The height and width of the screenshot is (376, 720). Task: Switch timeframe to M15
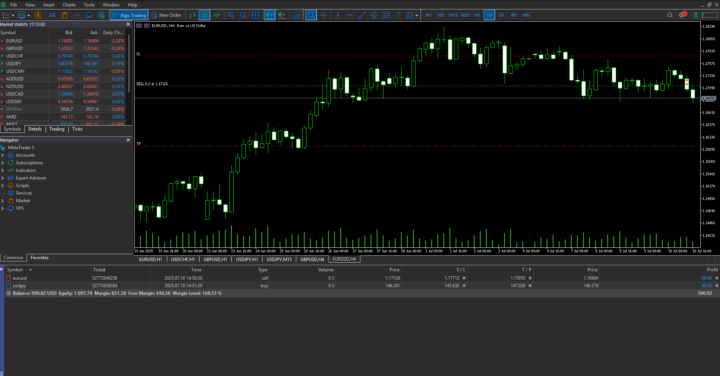coord(453,15)
